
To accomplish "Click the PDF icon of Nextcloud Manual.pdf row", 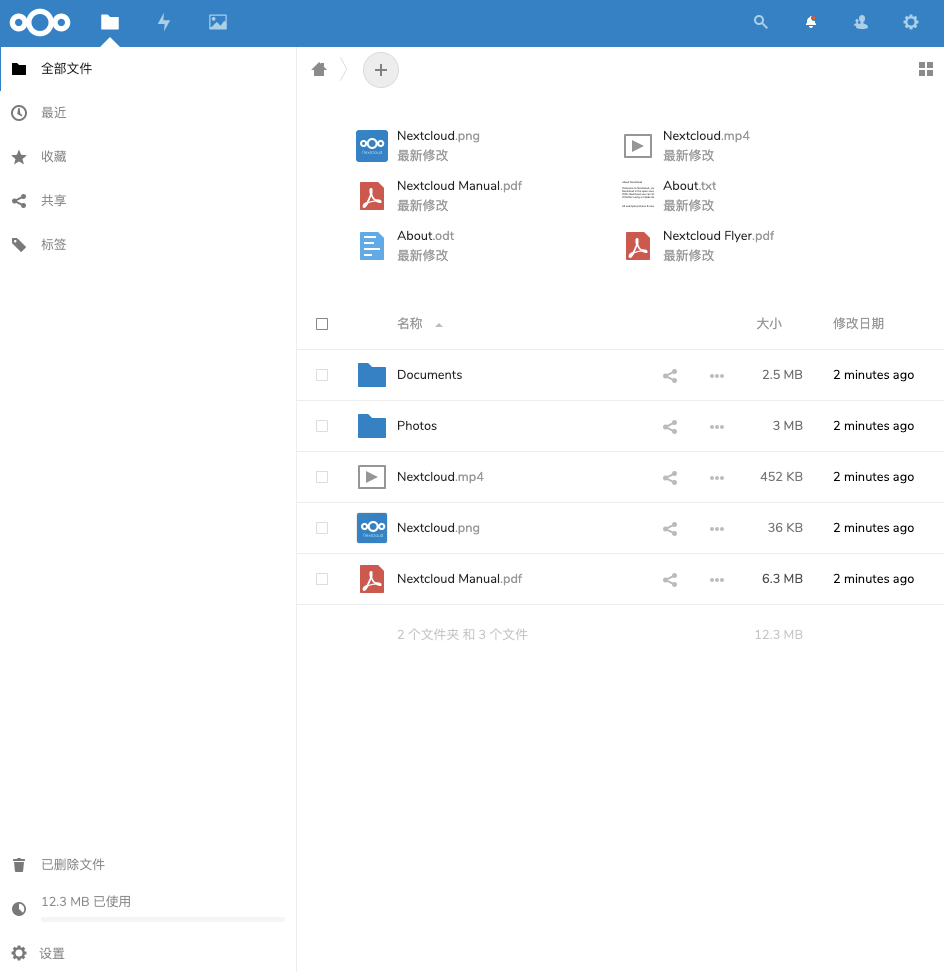I will pyautogui.click(x=372, y=579).
